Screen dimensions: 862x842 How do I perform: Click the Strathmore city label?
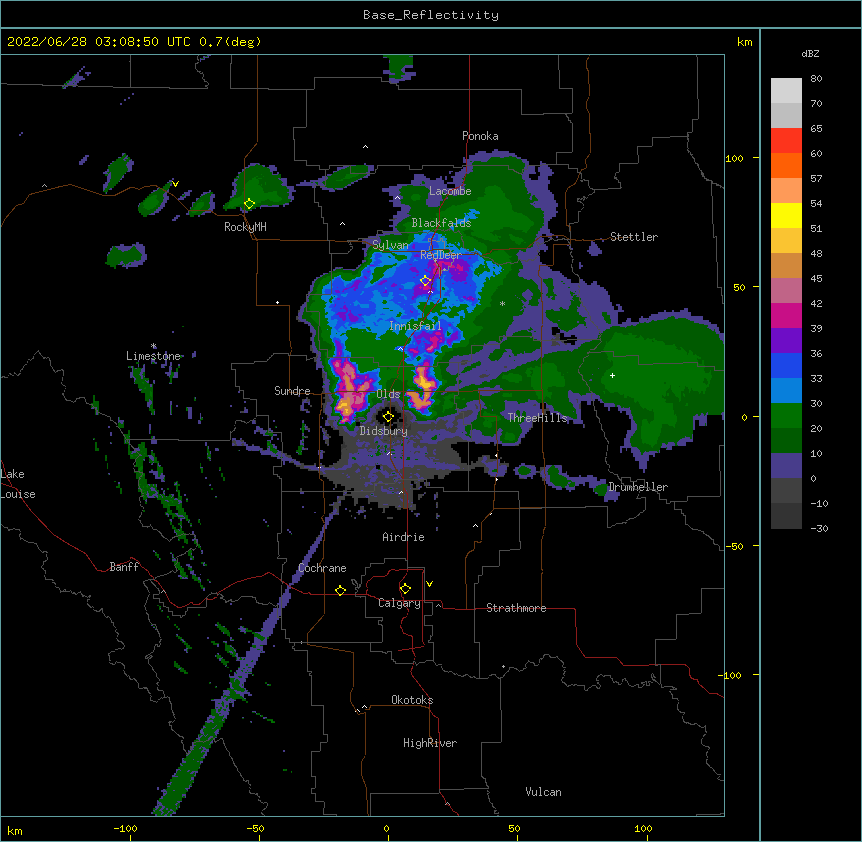point(516,608)
